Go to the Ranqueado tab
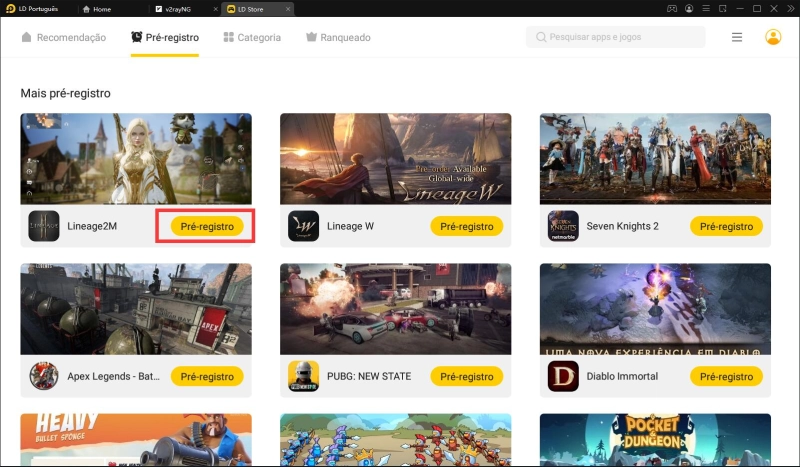 point(338,37)
